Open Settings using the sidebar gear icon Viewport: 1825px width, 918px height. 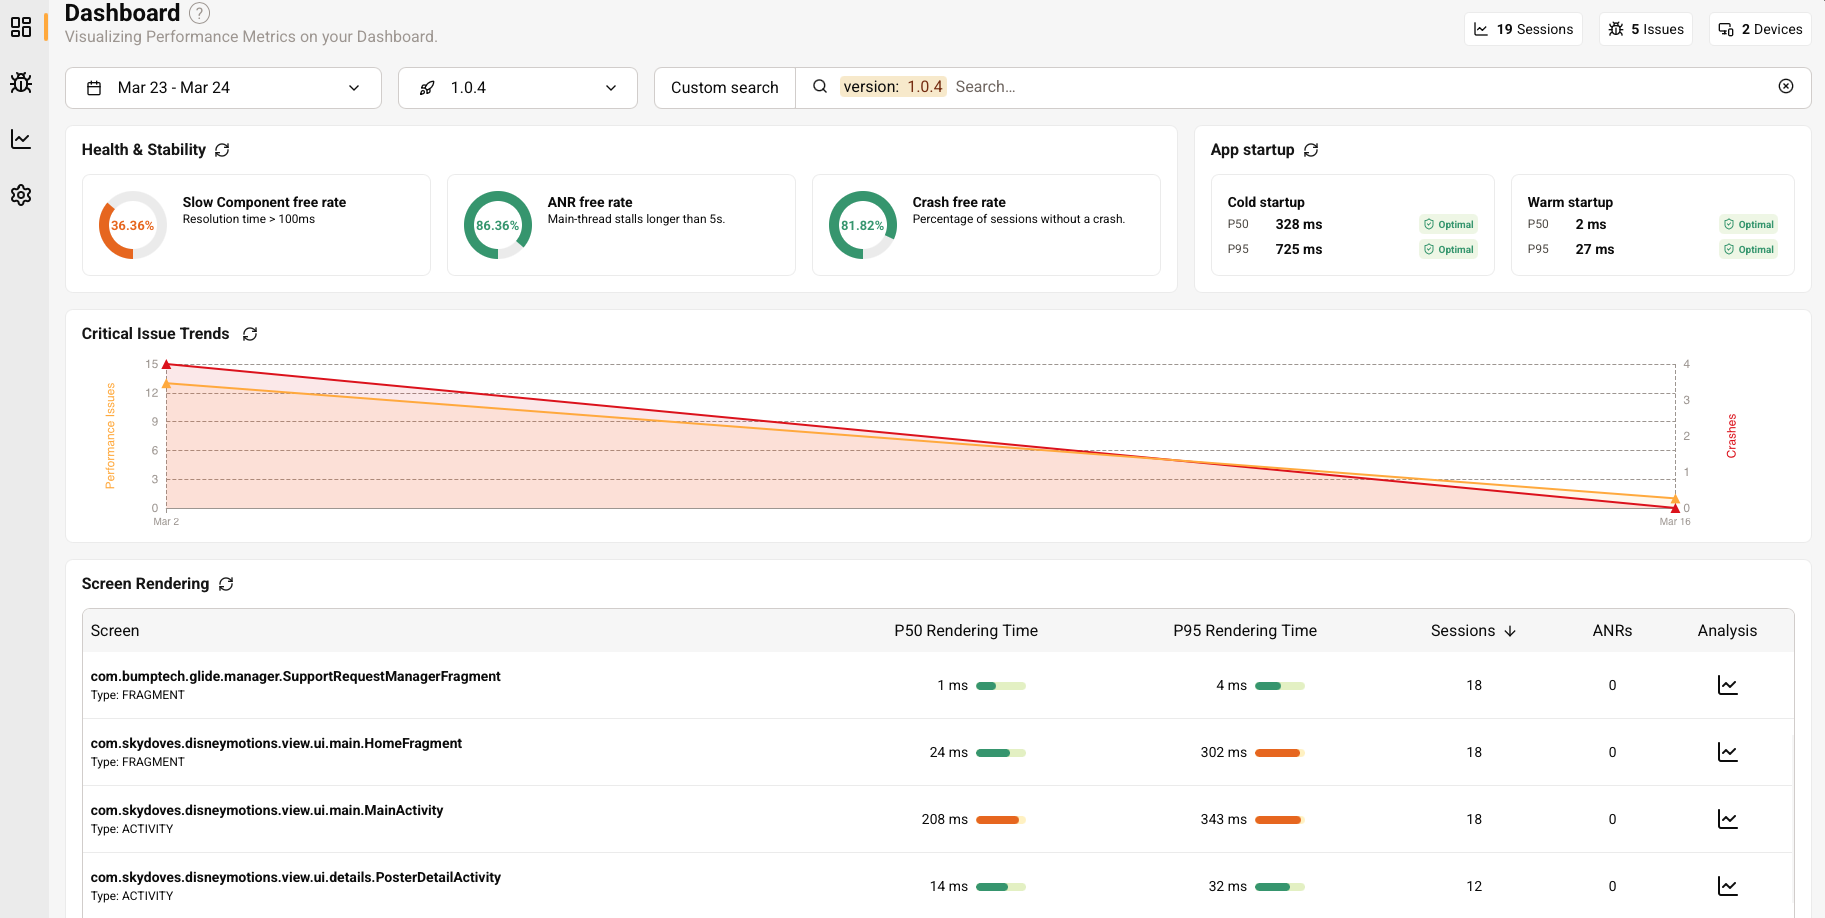[21, 195]
